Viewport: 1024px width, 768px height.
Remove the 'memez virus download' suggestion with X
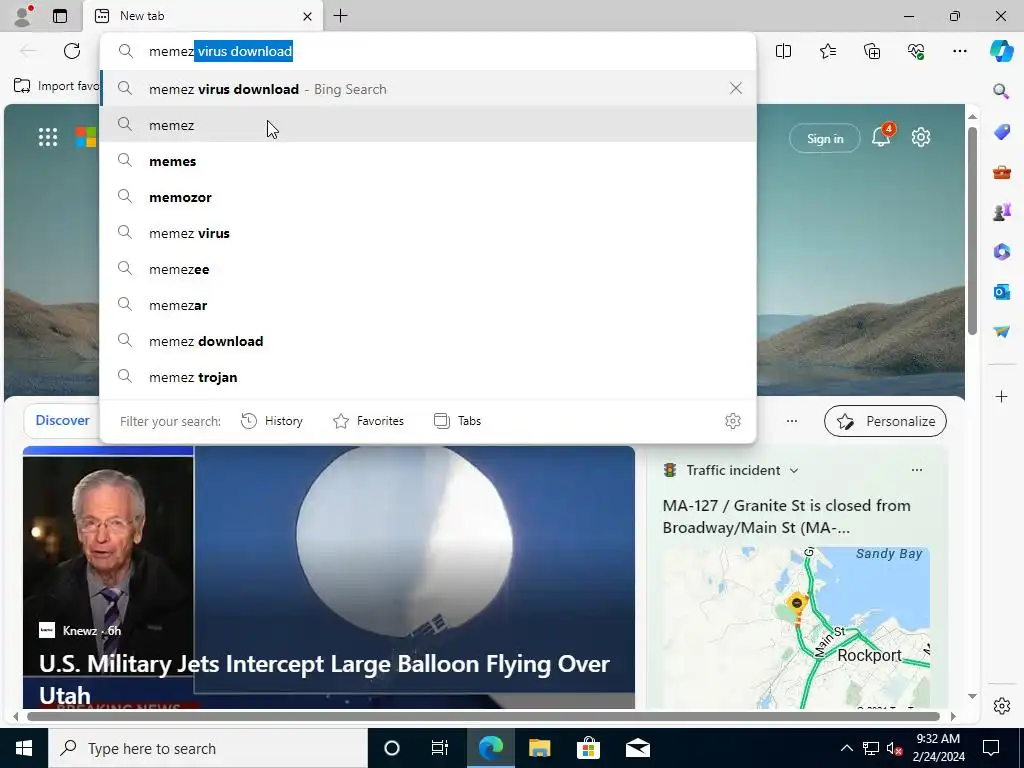[x=736, y=88]
